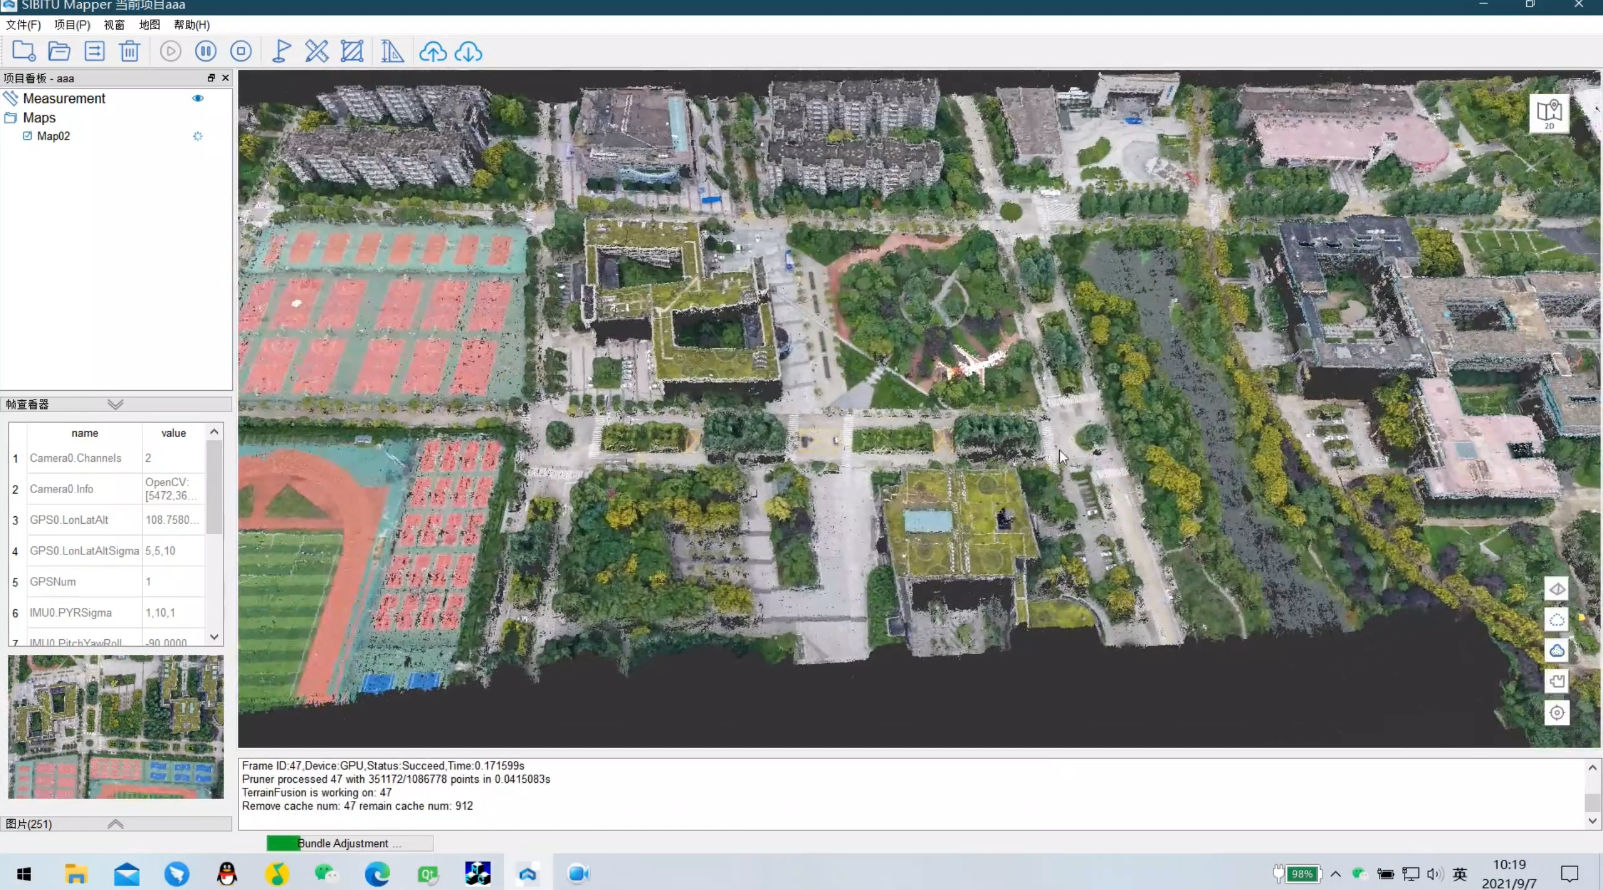The image size is (1603, 890).
Task: Click the Bundle Adjustment progress bar
Action: coord(350,843)
